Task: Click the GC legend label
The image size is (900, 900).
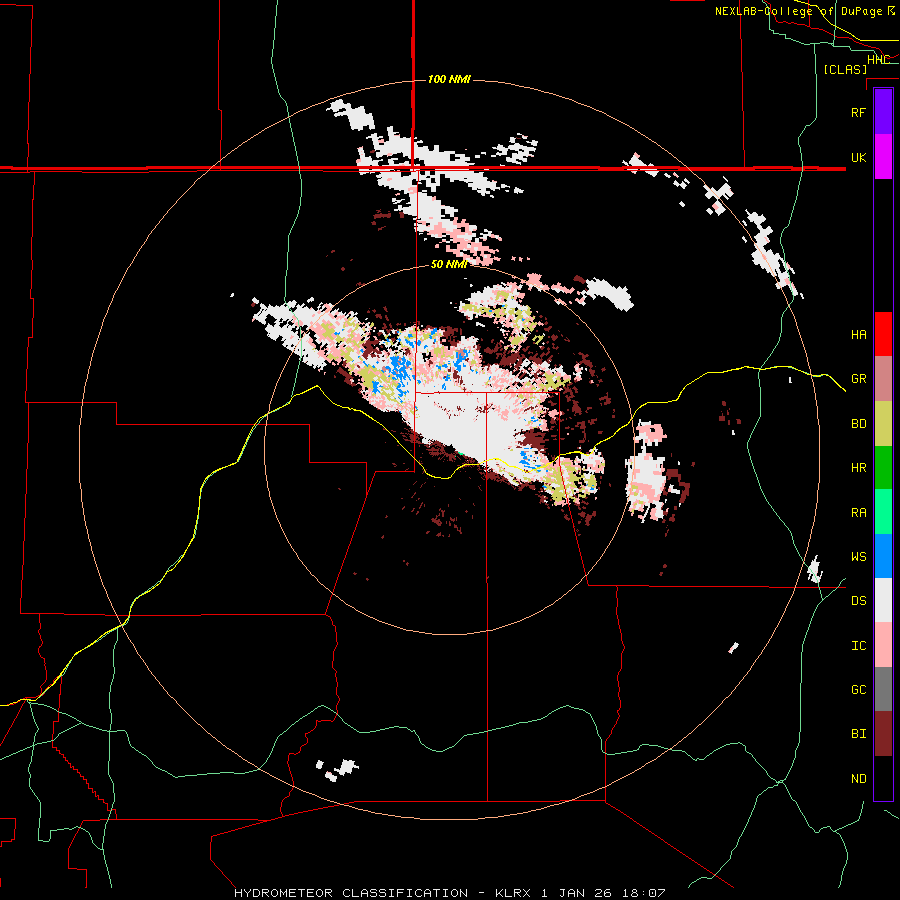Action: 858,690
